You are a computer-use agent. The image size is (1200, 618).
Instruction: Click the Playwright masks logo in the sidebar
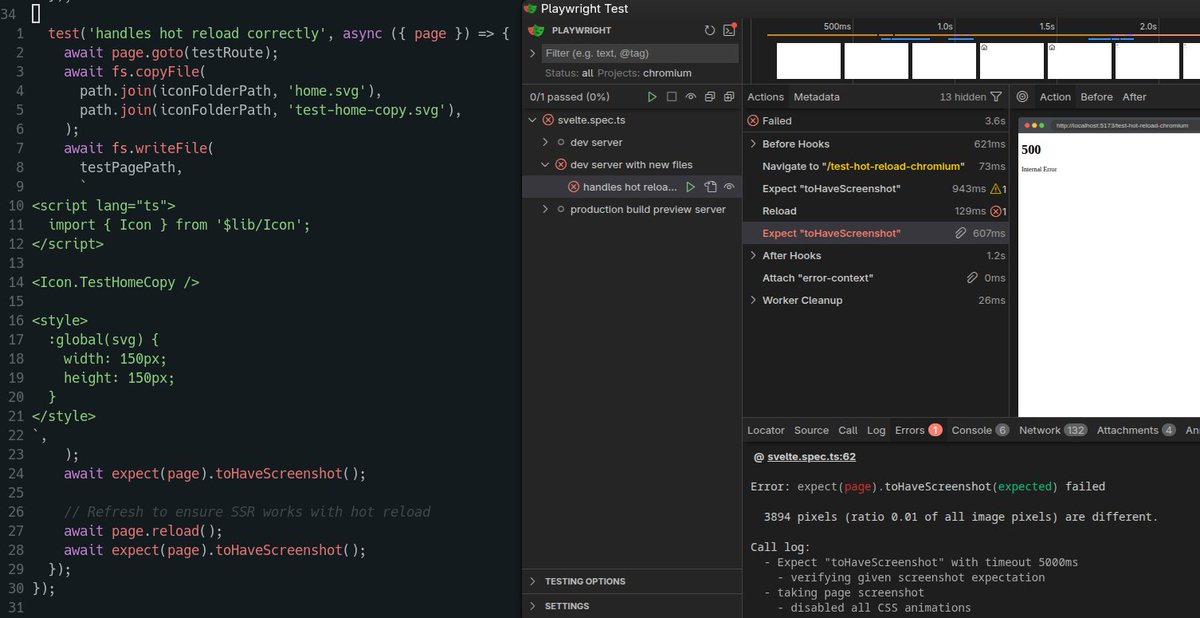click(536, 31)
